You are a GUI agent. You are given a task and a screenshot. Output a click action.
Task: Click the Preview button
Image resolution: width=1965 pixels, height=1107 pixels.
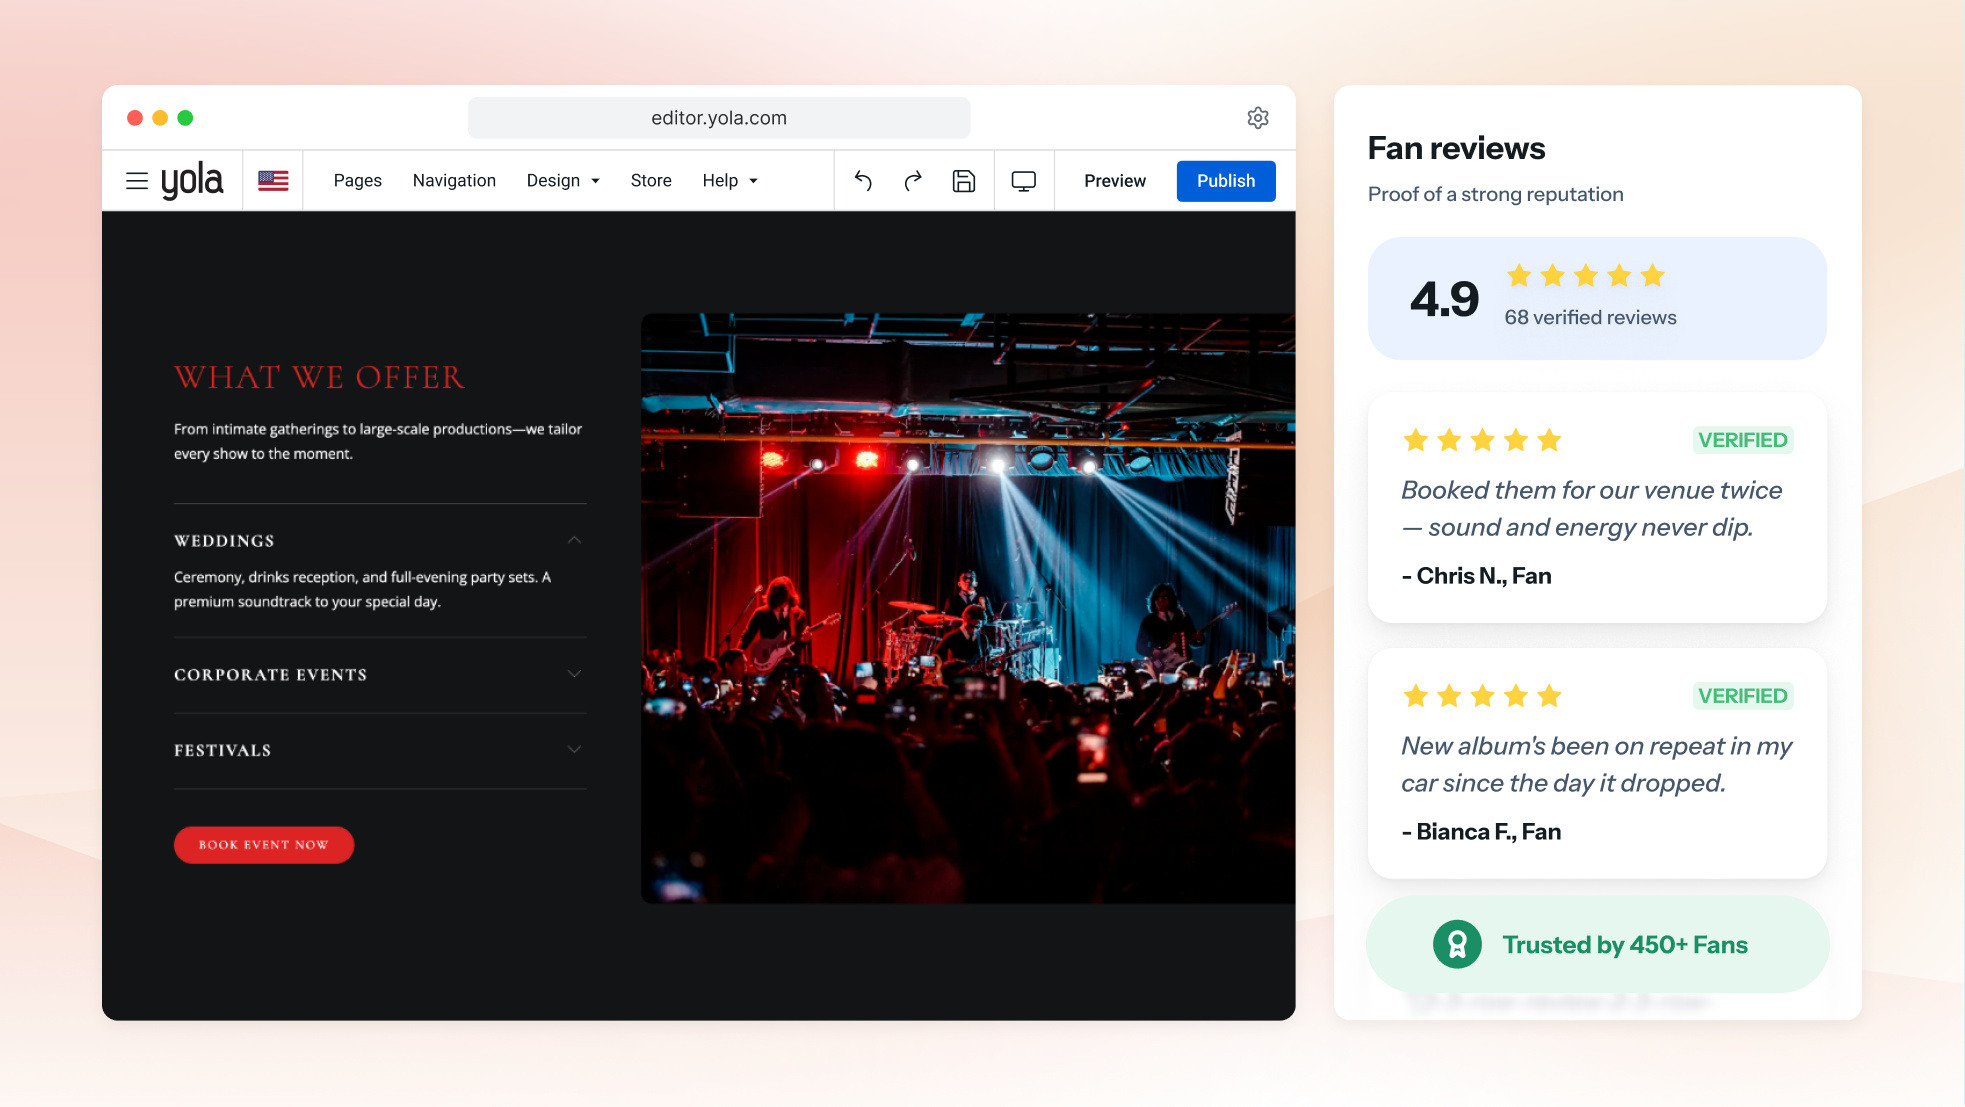1115,181
